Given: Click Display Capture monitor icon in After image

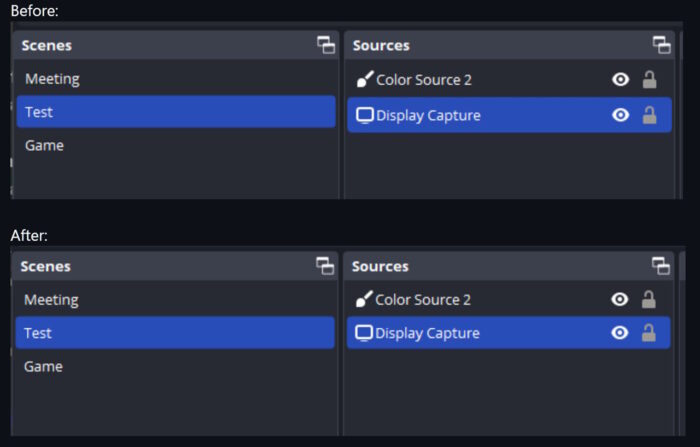Looking at the screenshot, I should click(x=365, y=333).
